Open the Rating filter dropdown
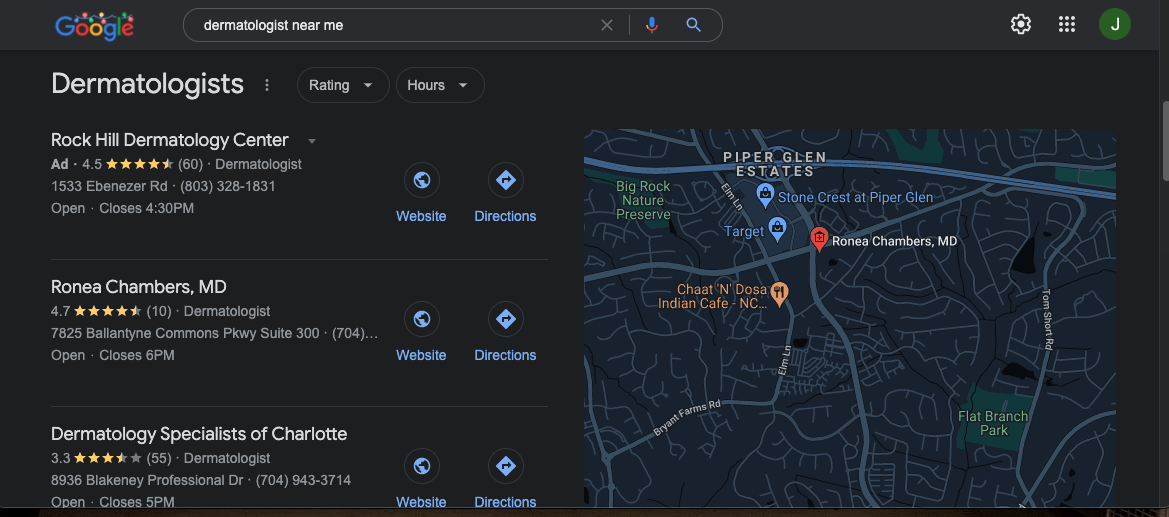Screen dimensions: 1169x517 coord(343,85)
